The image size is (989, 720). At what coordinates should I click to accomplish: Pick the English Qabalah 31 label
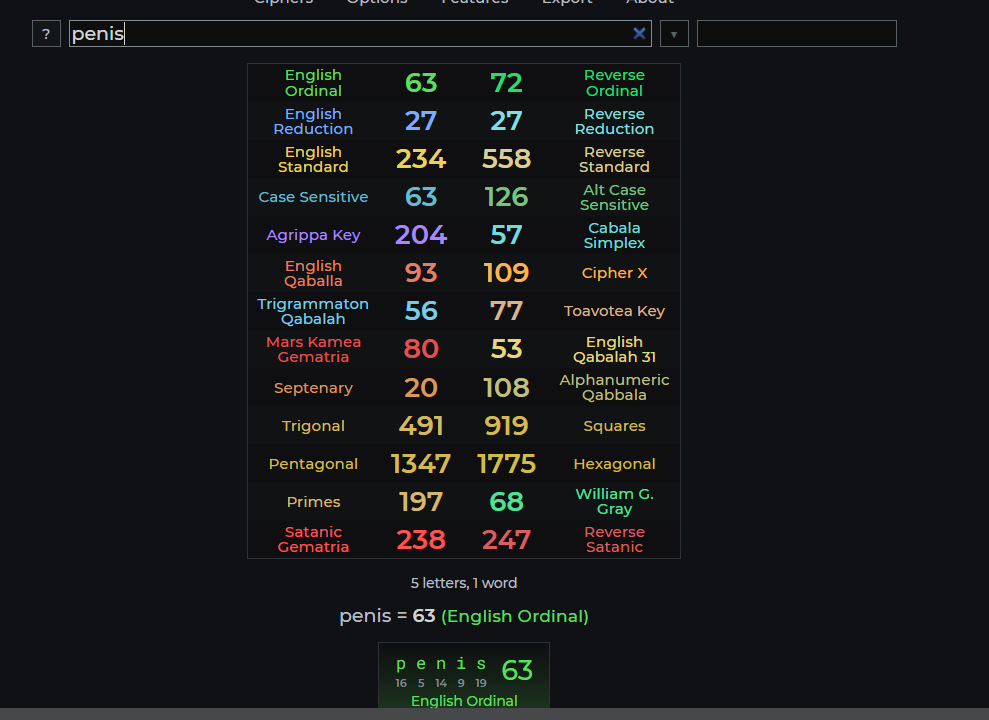tap(614, 349)
